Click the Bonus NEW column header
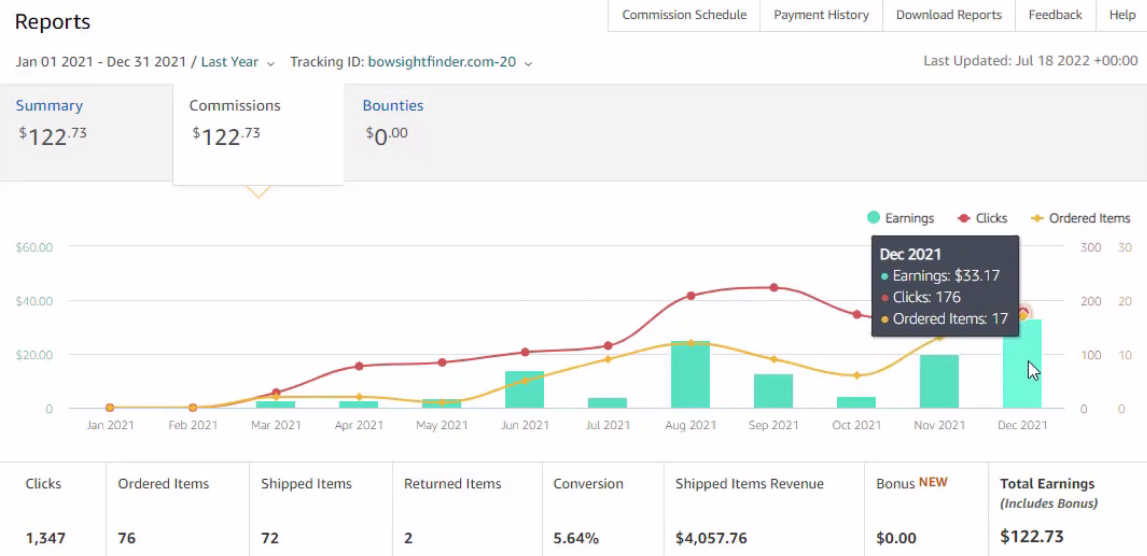This screenshot has width=1147, height=556. (911, 483)
